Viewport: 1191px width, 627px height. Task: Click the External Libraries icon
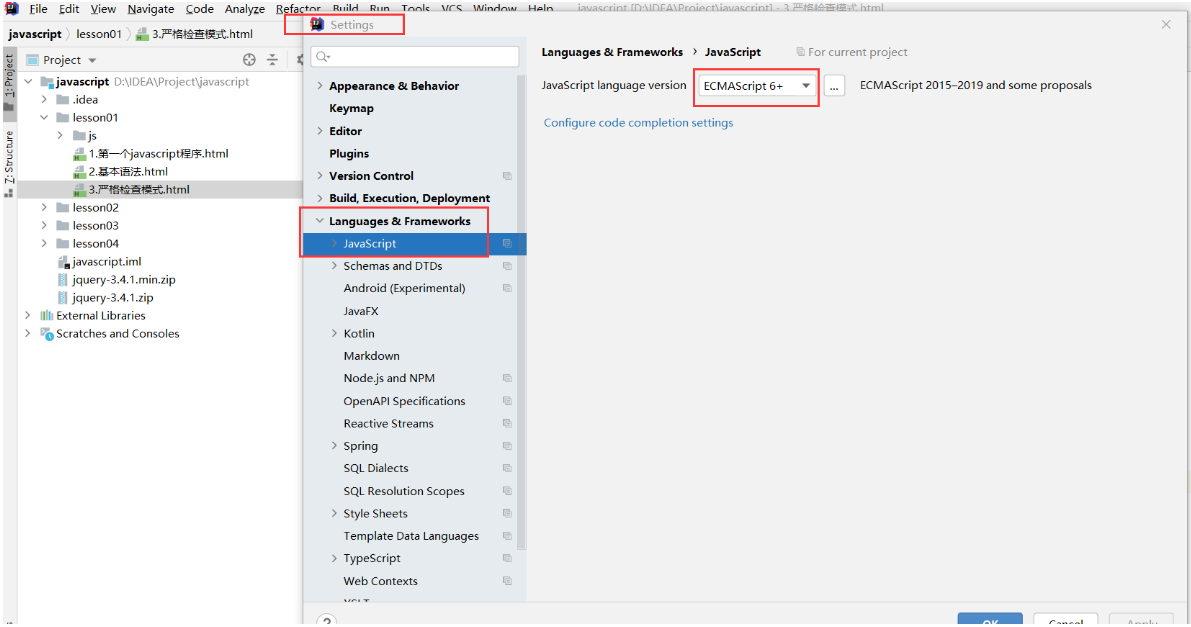pos(46,315)
